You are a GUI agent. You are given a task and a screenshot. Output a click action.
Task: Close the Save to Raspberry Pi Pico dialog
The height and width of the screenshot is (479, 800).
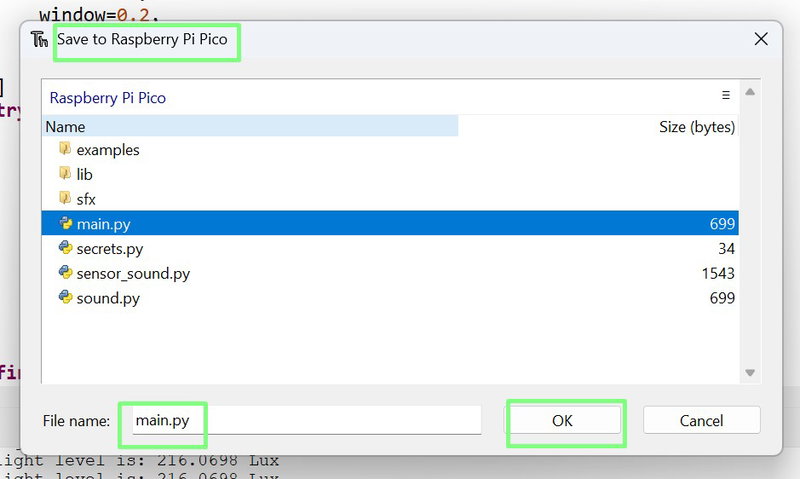[761, 39]
